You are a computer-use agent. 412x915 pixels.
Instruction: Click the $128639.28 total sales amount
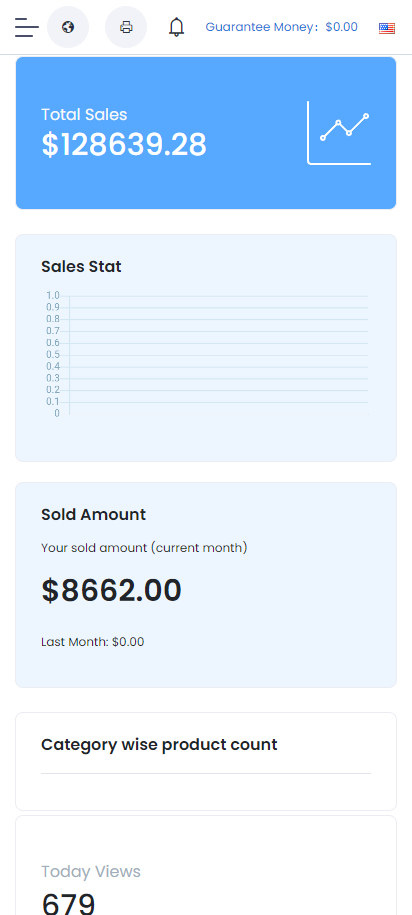point(124,145)
